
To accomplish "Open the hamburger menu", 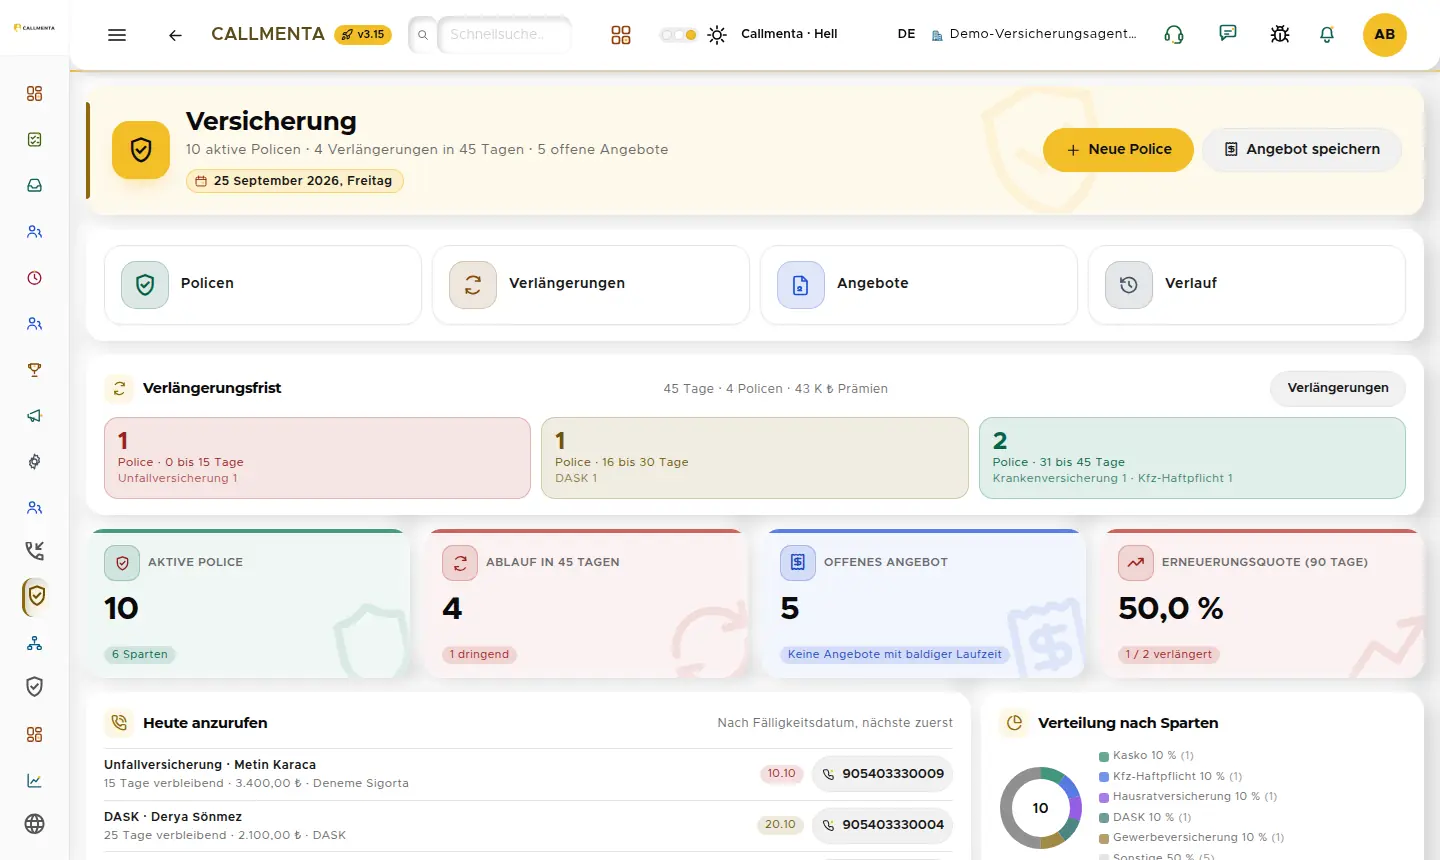I will point(117,35).
